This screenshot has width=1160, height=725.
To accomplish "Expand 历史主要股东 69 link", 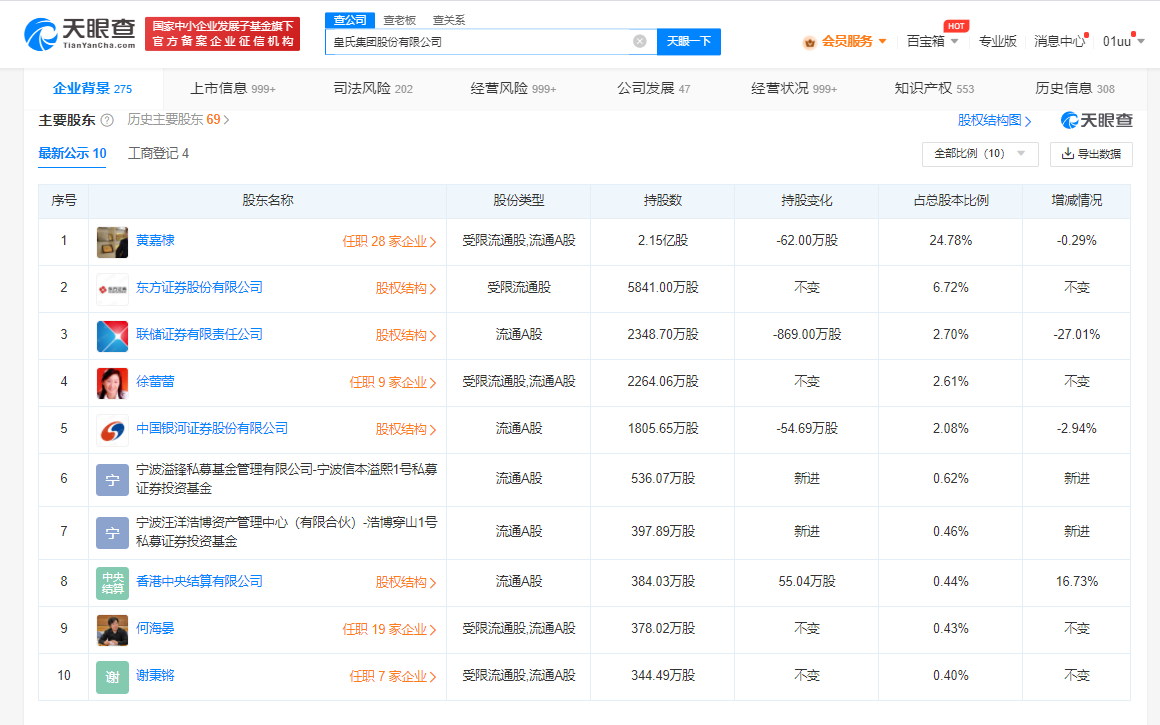I will [178, 120].
